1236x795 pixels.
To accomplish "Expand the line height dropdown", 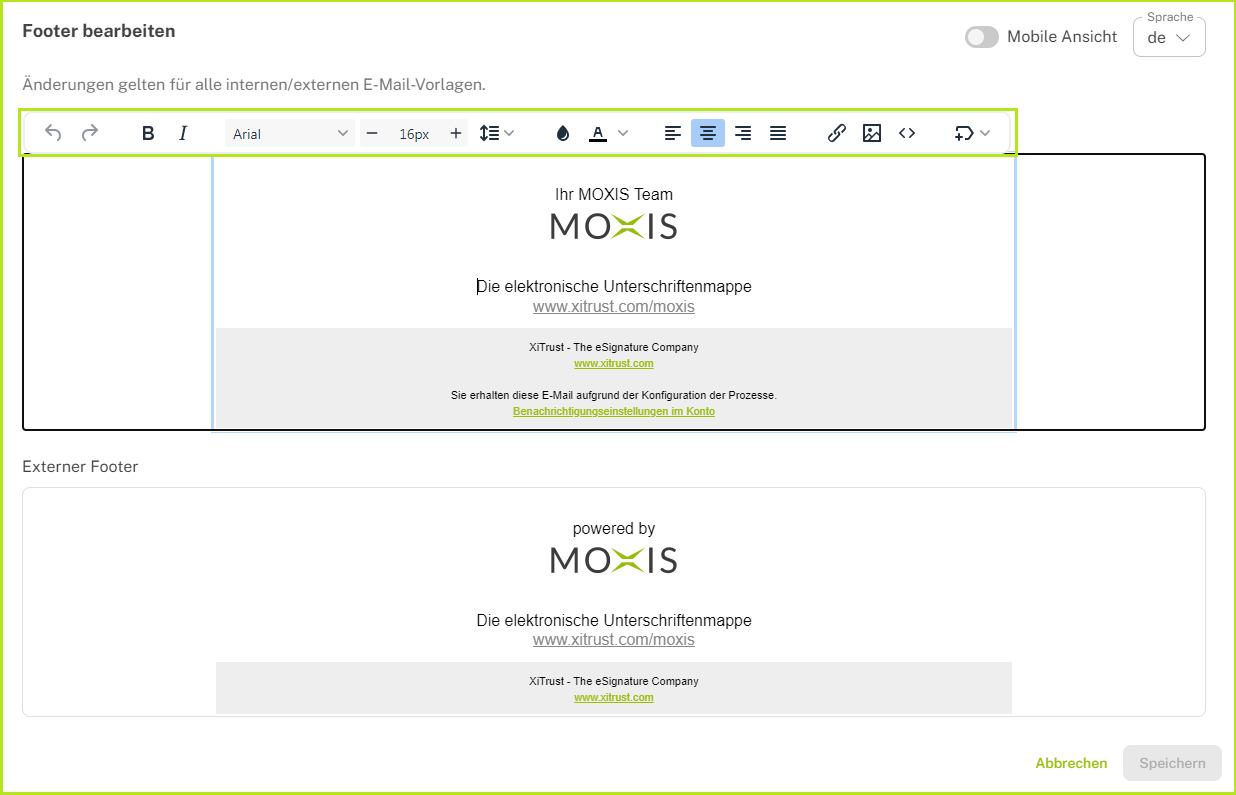I will pyautogui.click(x=496, y=133).
